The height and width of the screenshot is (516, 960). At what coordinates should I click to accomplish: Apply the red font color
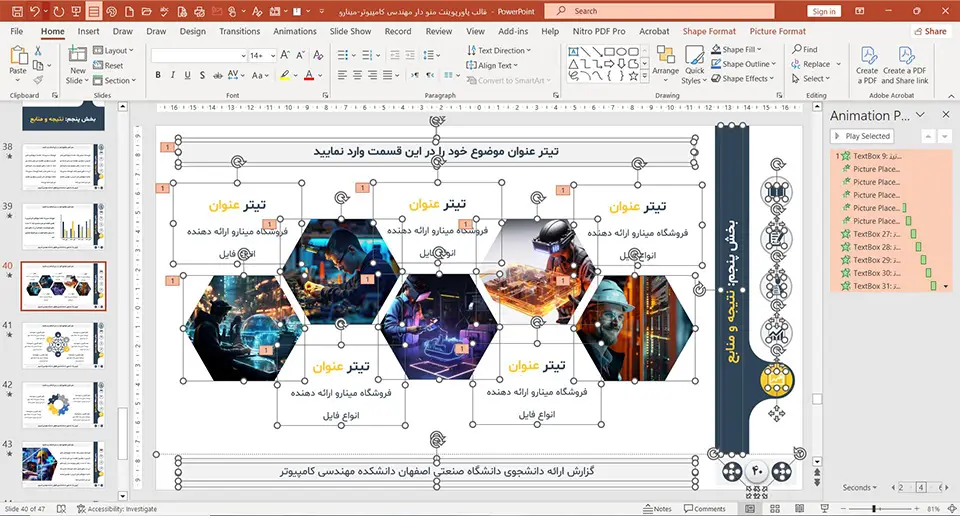[309, 75]
